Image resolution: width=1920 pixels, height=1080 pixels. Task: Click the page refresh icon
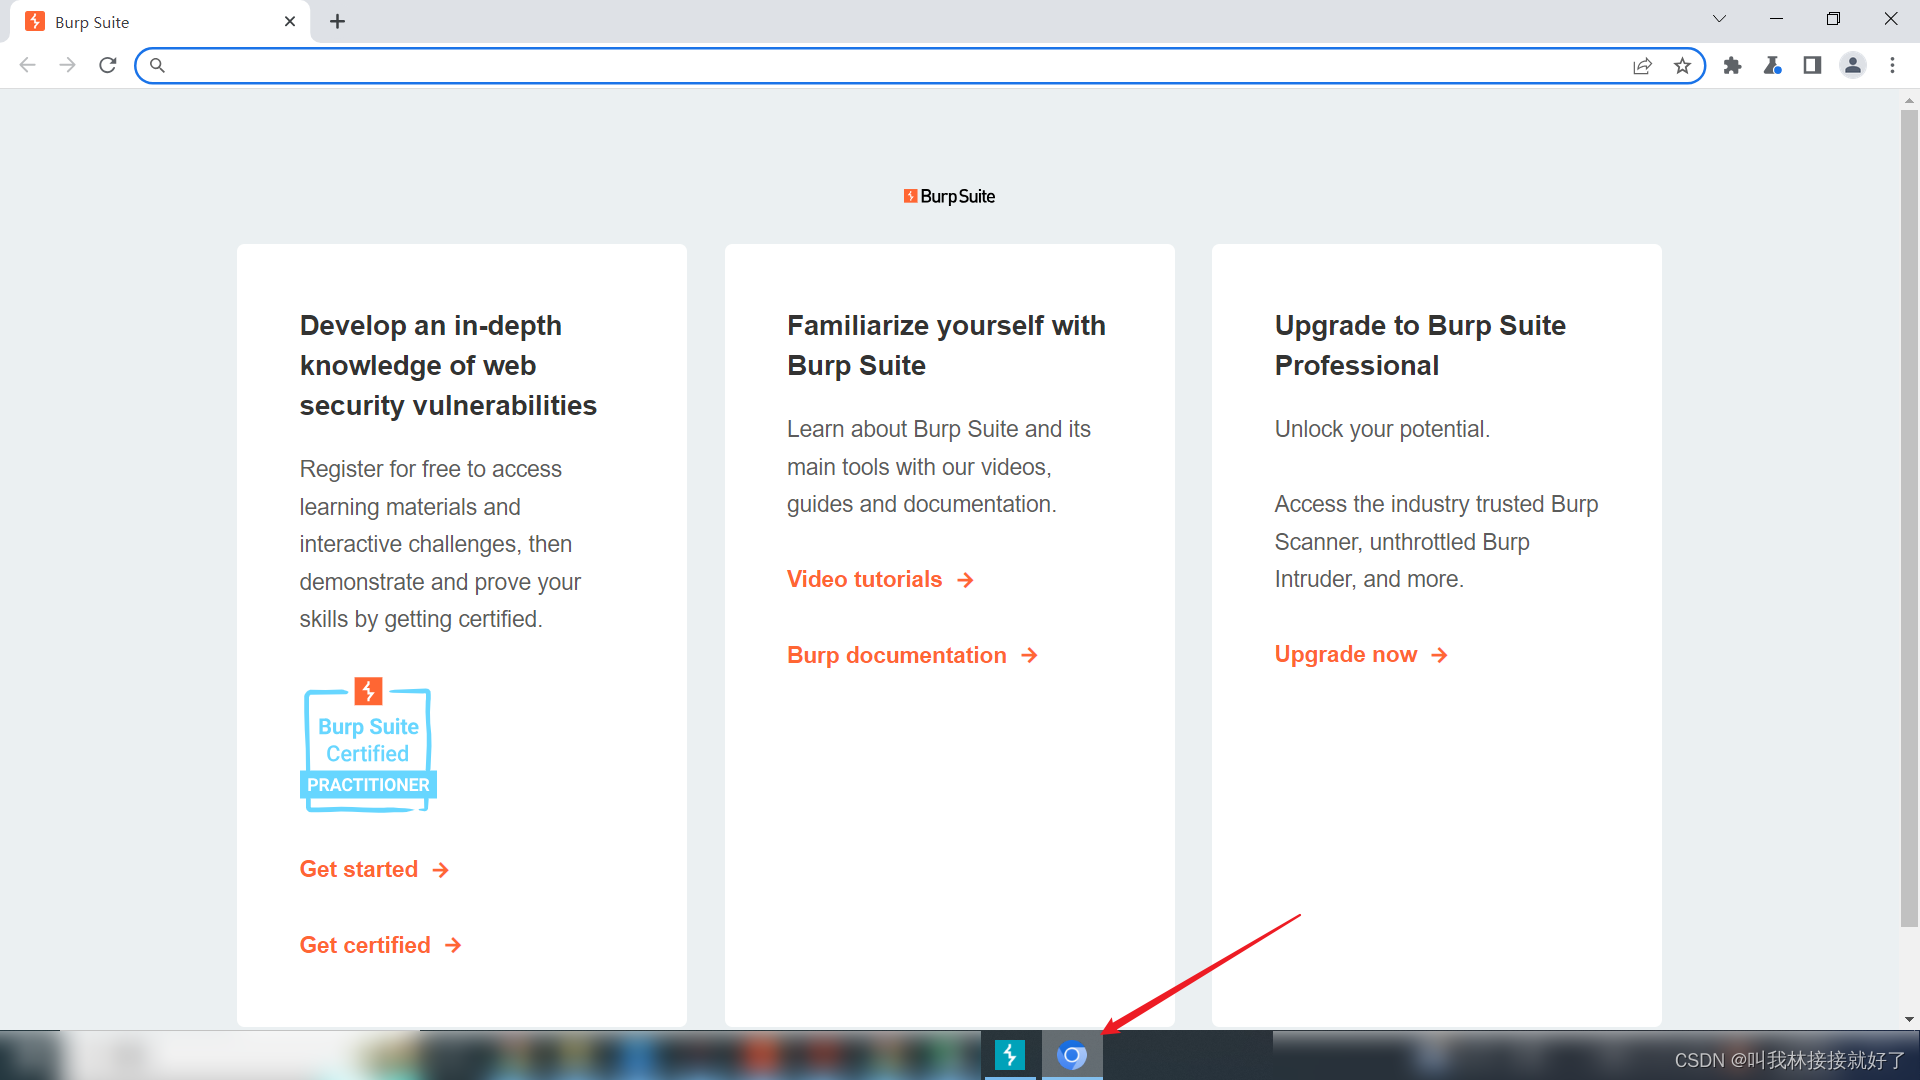click(109, 65)
